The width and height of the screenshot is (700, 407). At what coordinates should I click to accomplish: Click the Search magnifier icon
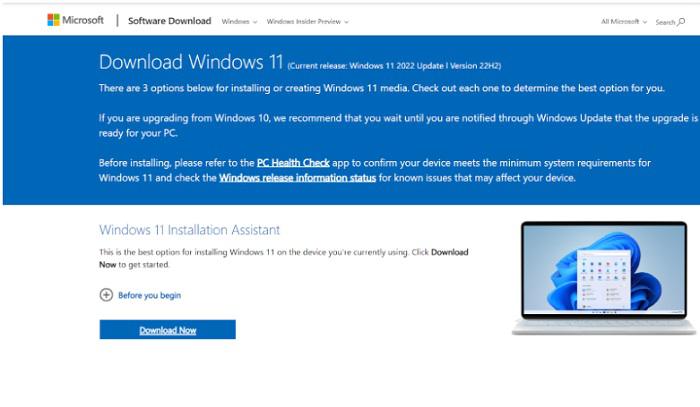(x=681, y=21)
